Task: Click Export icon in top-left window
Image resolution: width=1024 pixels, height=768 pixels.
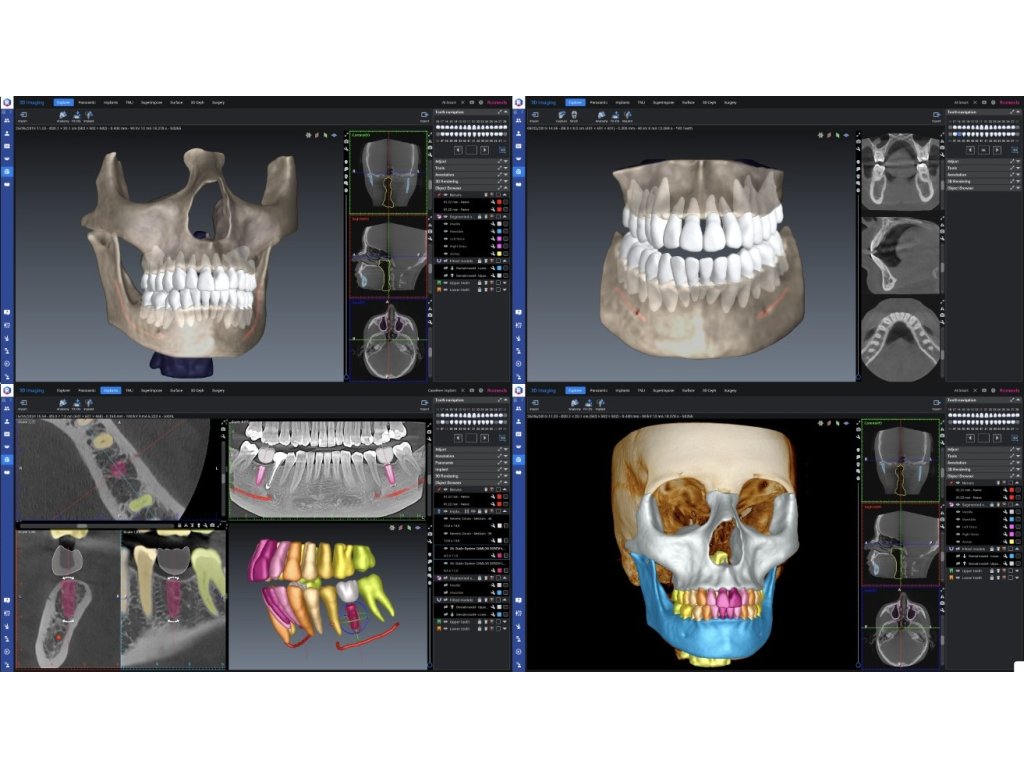Action: 424,116
